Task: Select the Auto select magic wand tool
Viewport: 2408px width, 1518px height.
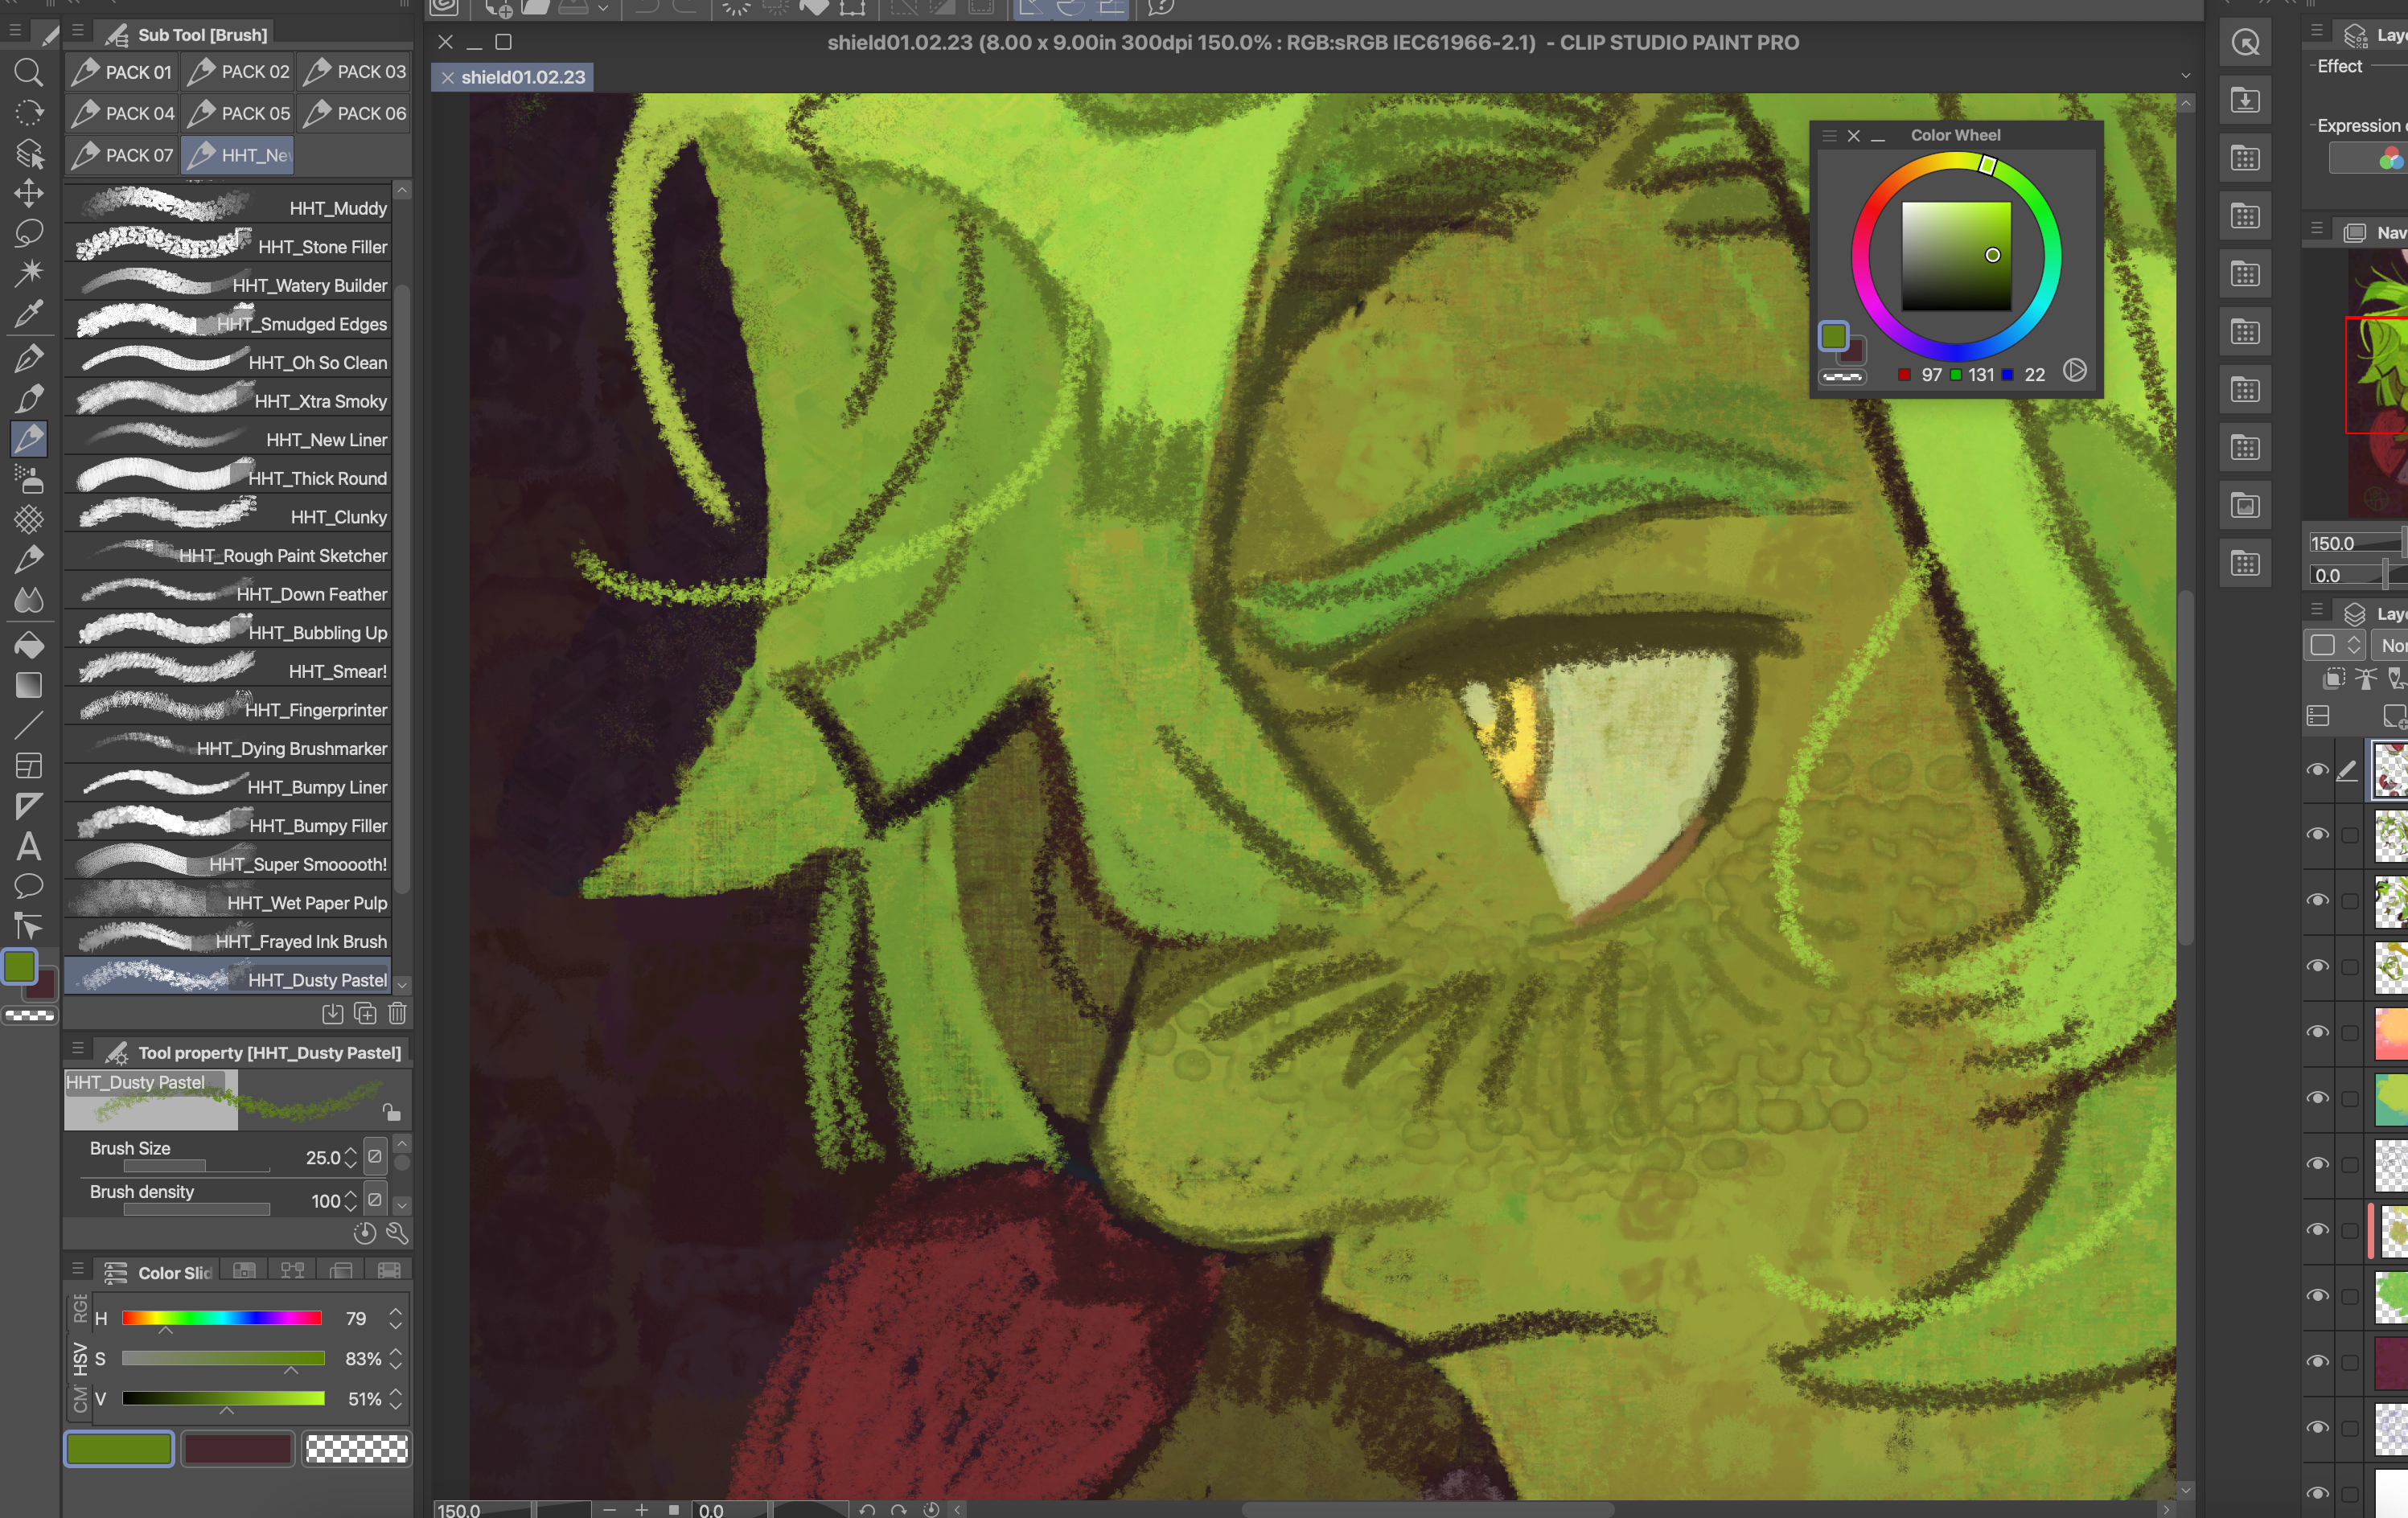Action: pos(28,272)
